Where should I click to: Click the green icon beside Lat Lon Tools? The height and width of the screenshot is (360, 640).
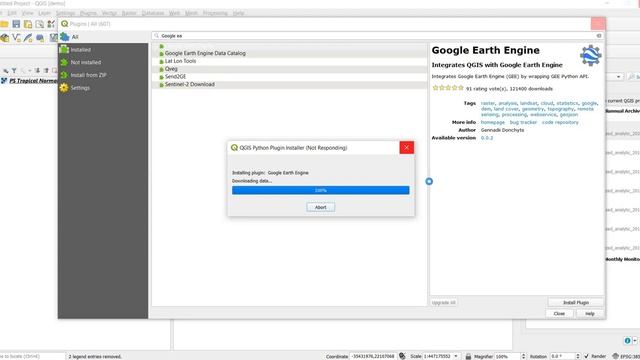pyautogui.click(x=162, y=62)
